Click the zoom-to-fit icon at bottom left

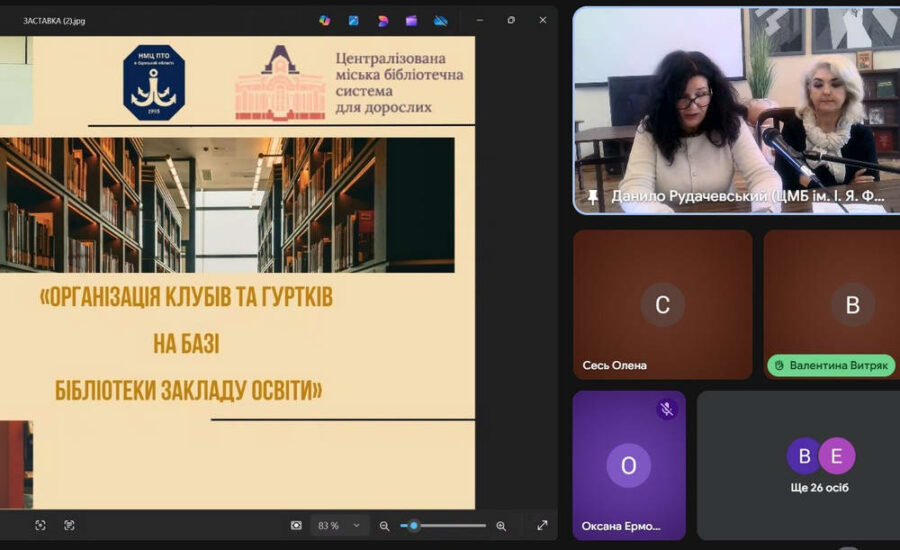coord(40,525)
